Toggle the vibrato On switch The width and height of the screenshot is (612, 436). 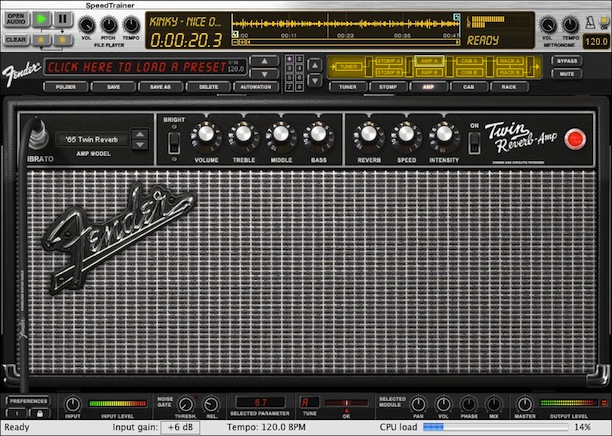coord(474,142)
